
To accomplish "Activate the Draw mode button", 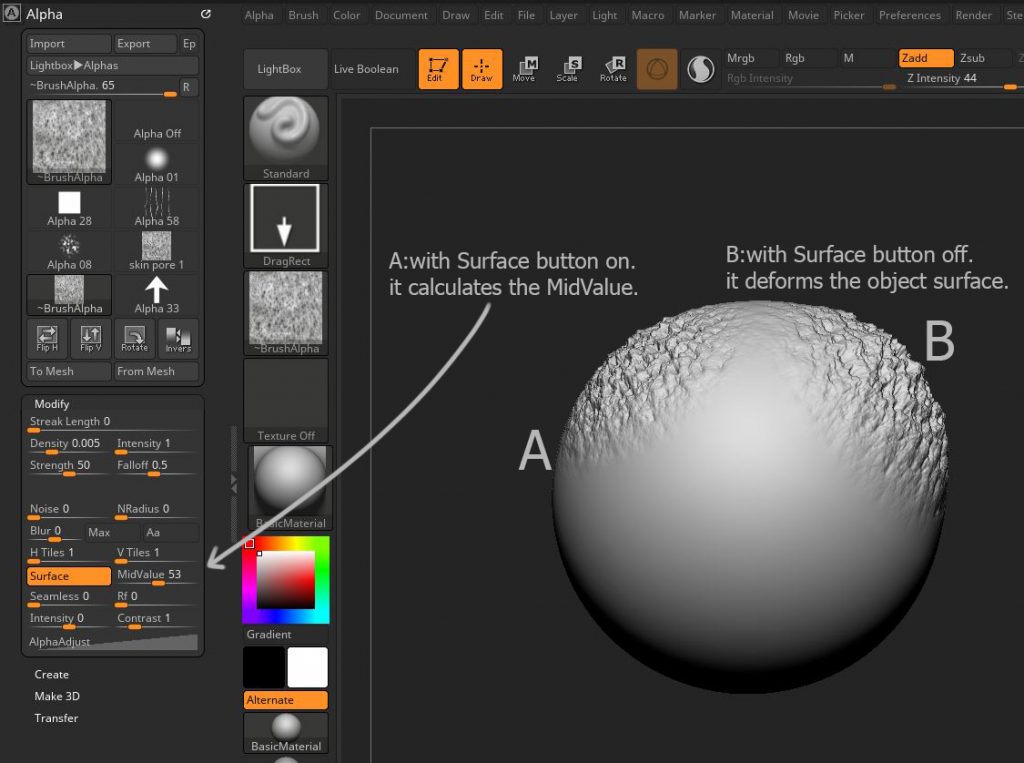I will (x=482, y=69).
